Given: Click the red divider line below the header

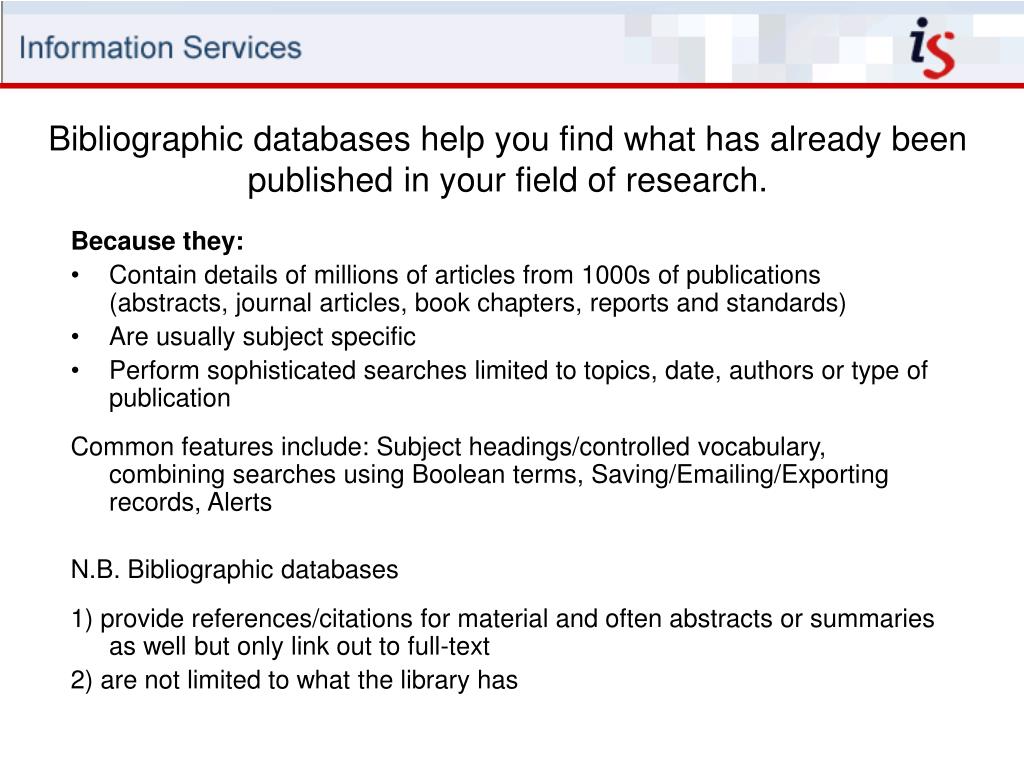Looking at the screenshot, I should [512, 85].
